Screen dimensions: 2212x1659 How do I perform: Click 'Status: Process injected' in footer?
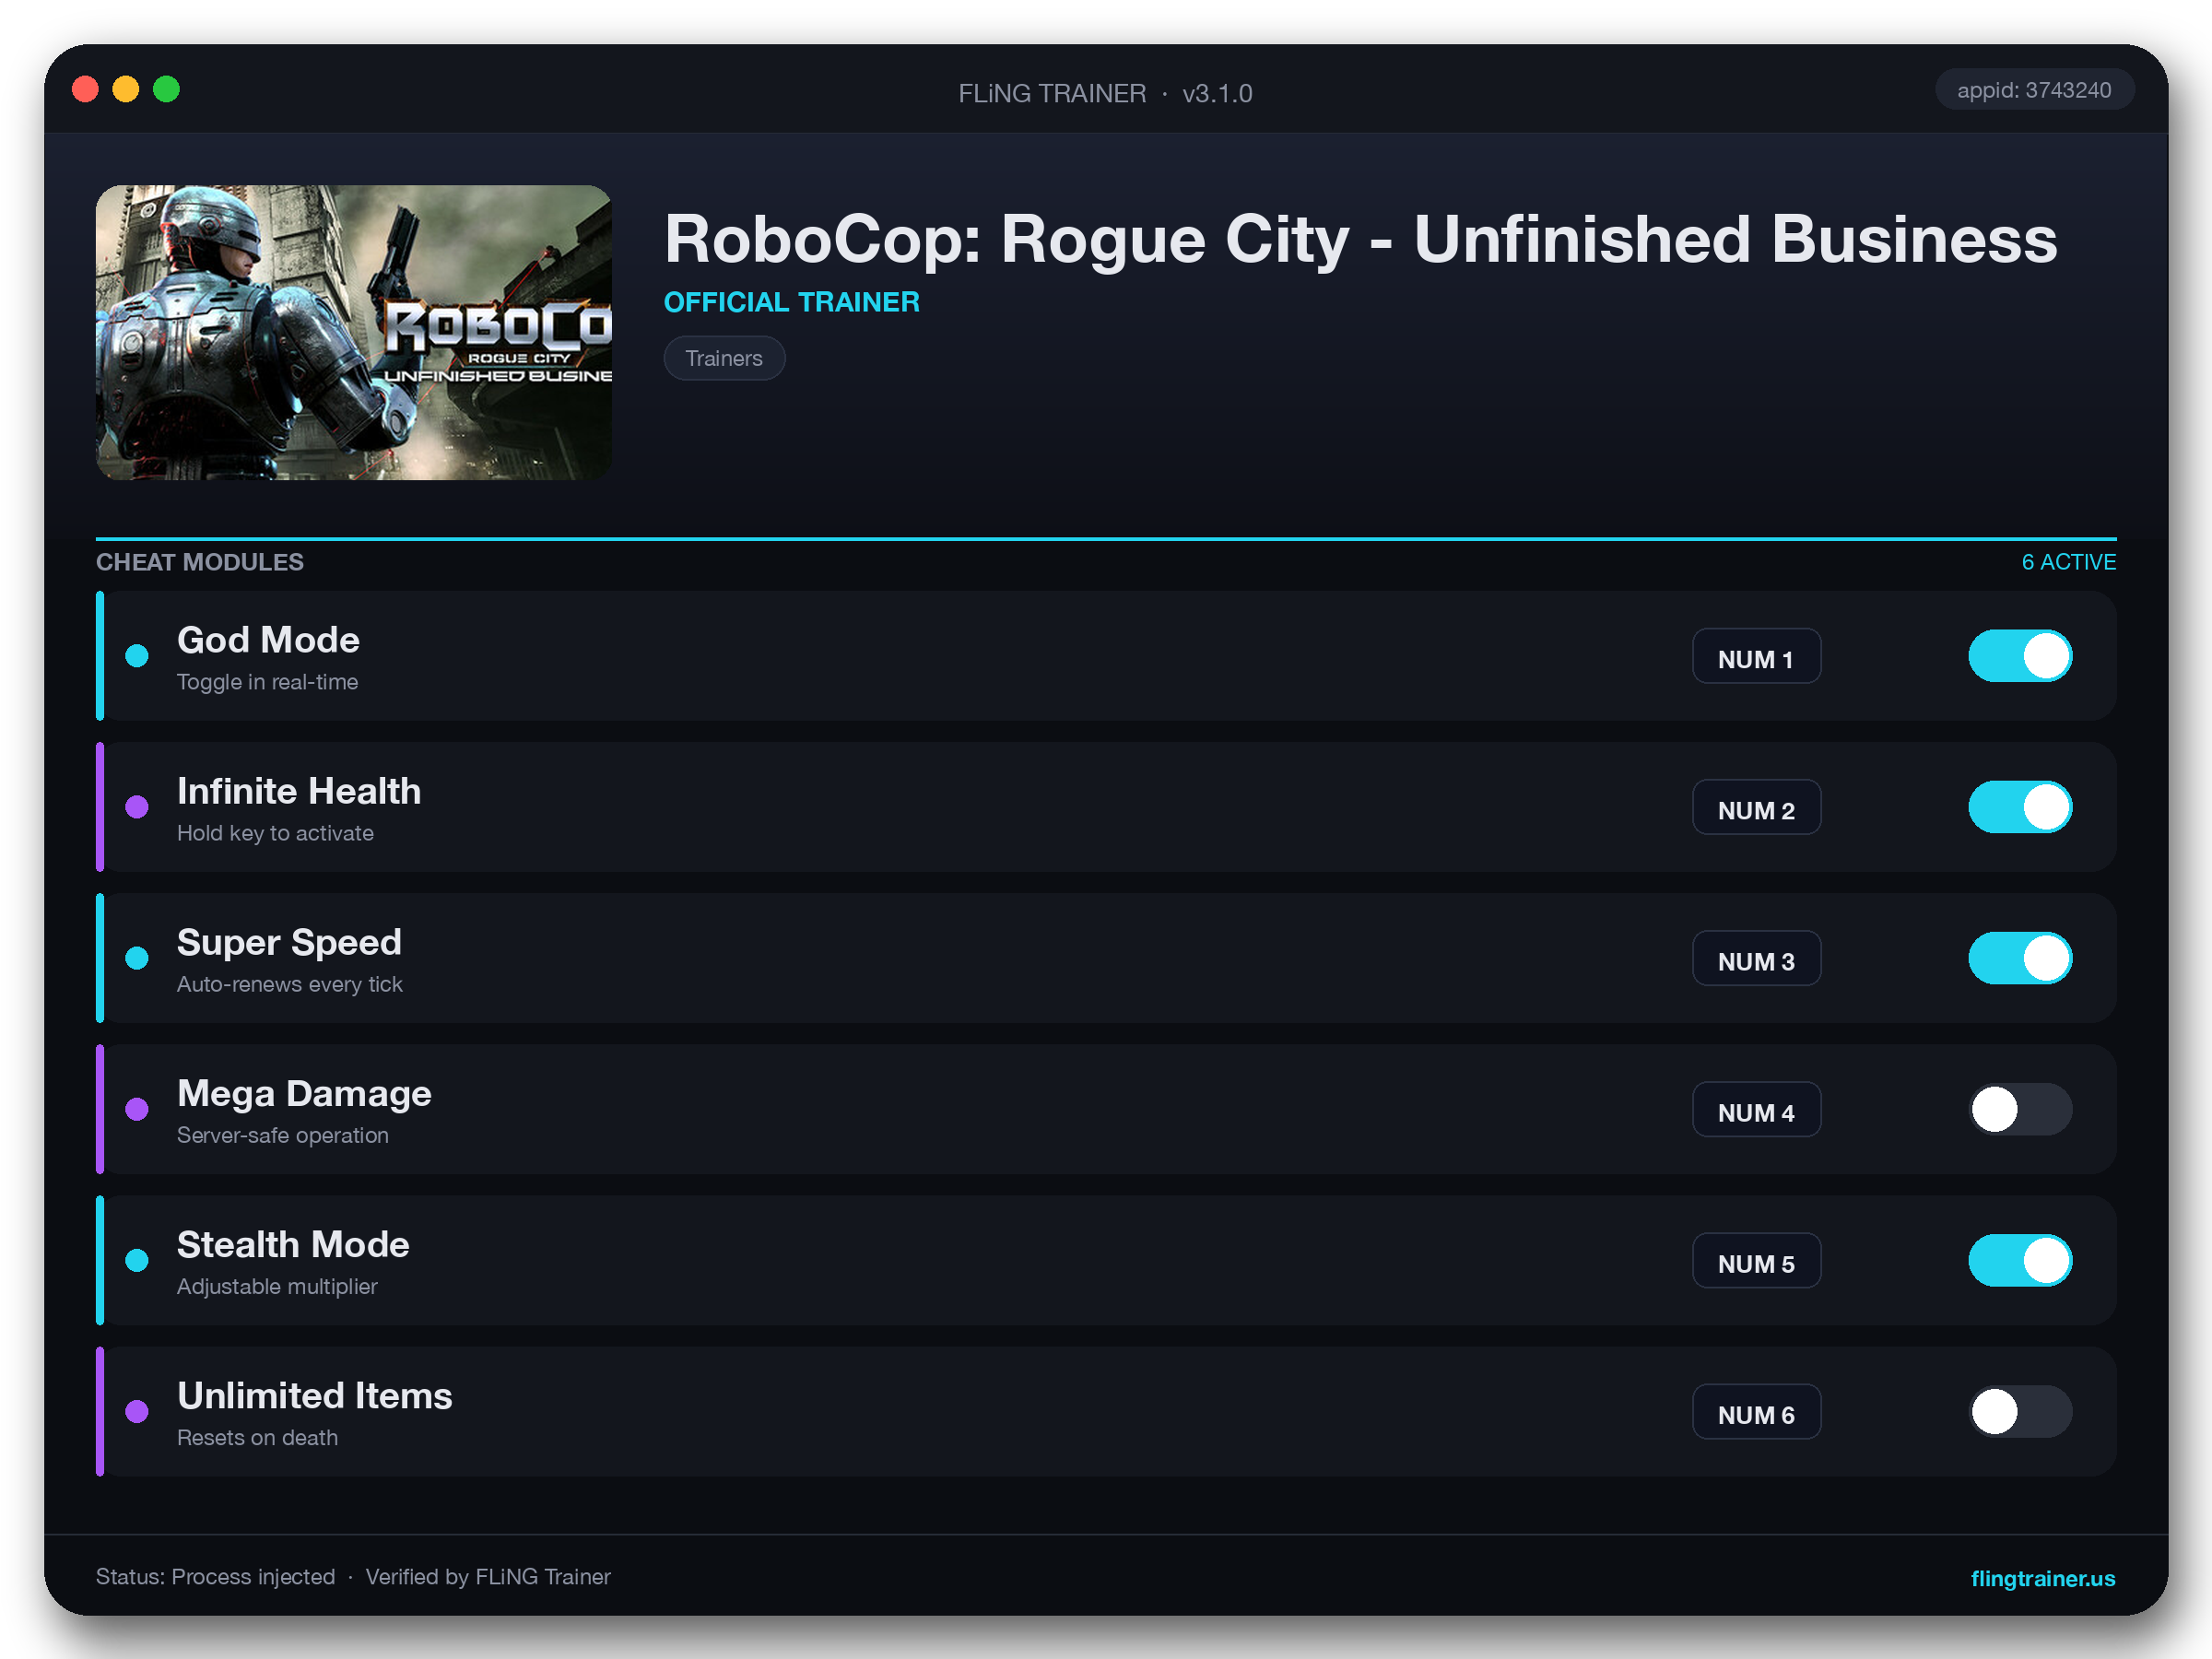click(x=215, y=1577)
